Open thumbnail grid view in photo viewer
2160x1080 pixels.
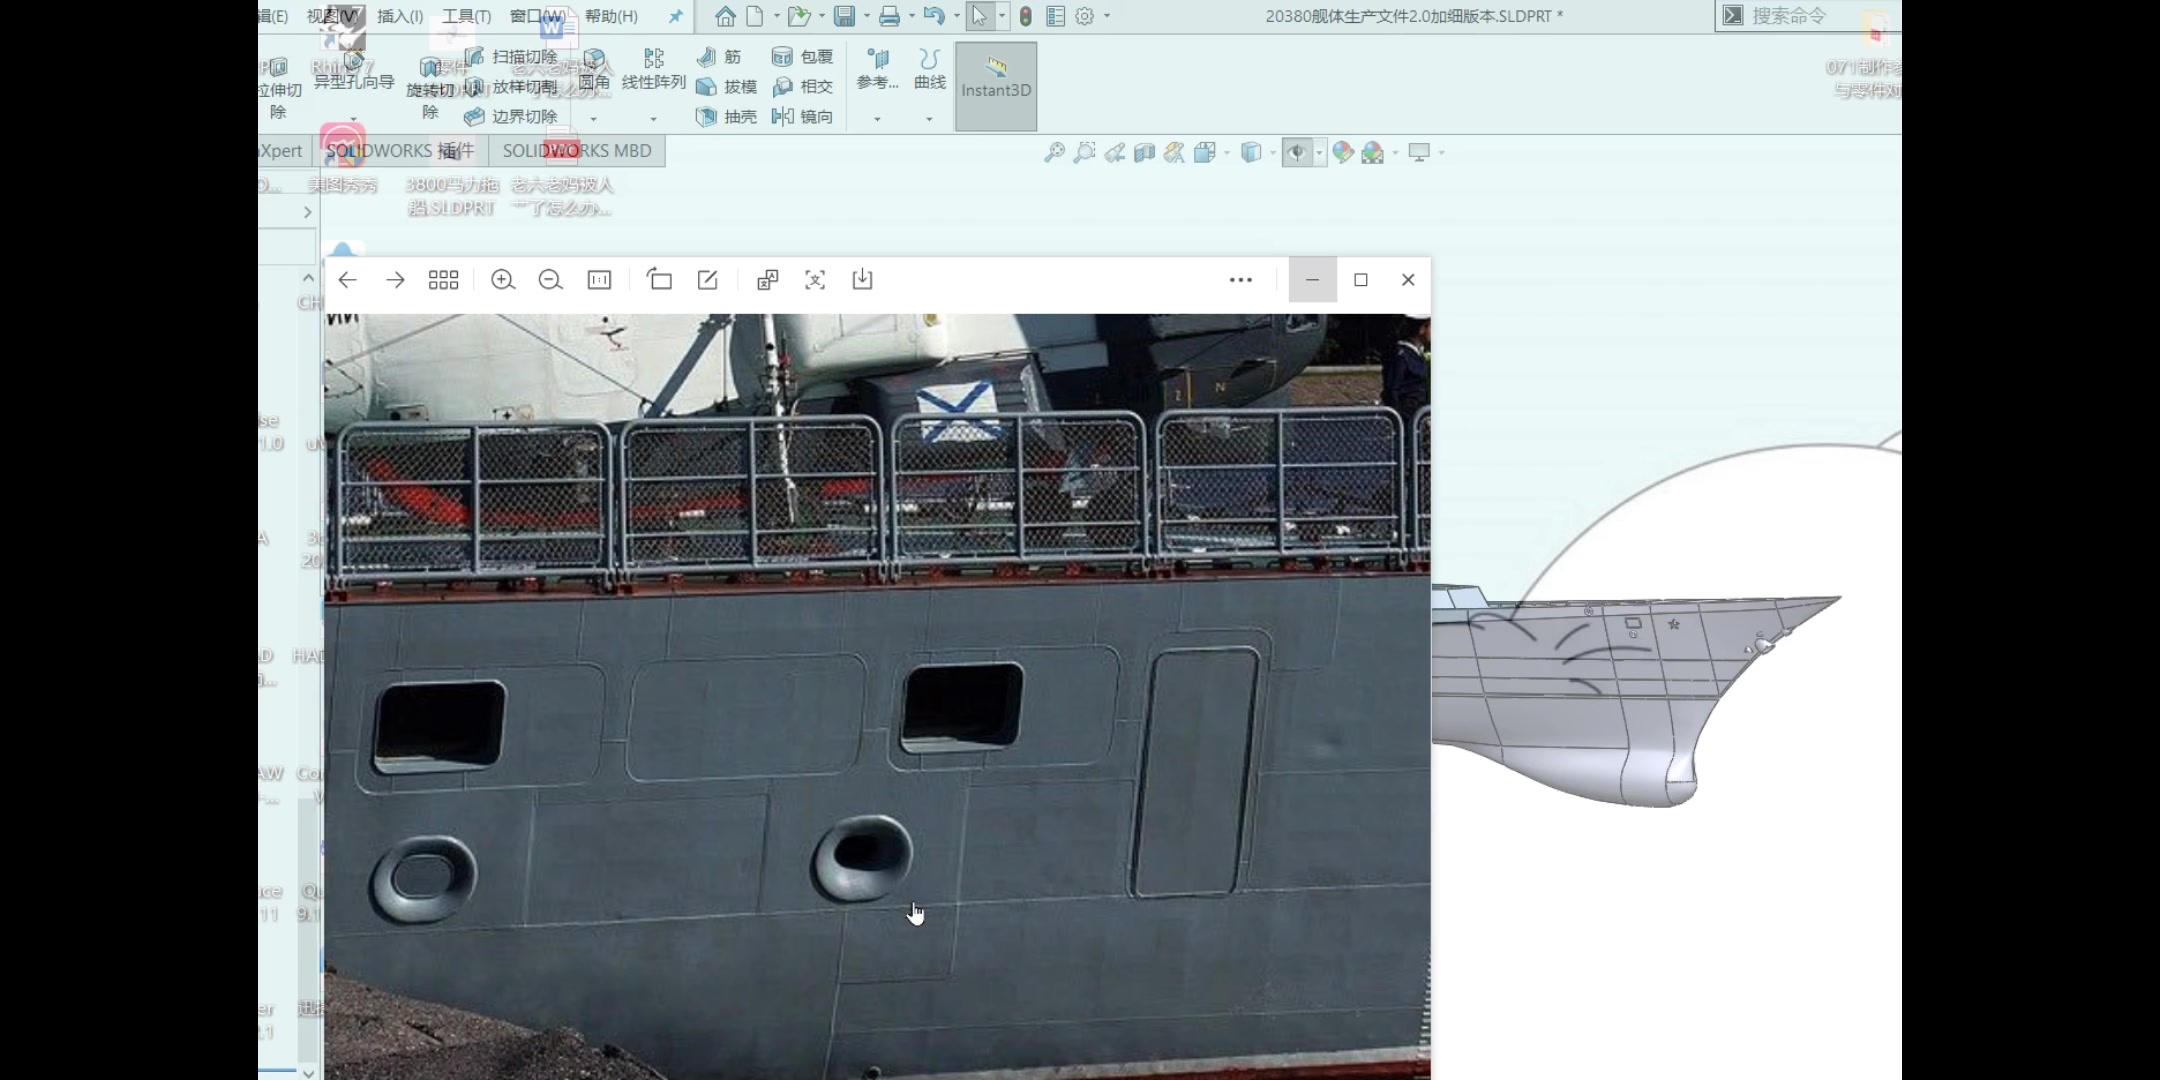click(x=443, y=280)
